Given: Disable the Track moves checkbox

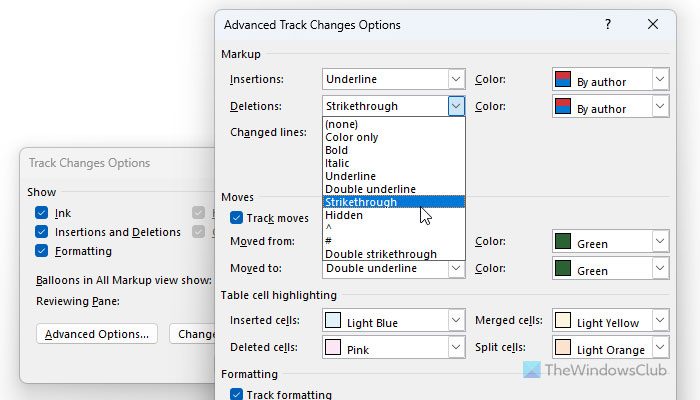Looking at the screenshot, I should tap(237, 217).
